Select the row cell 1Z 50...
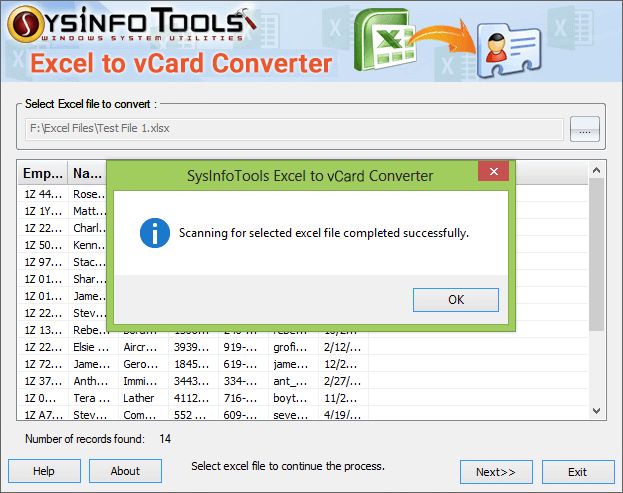 [x=43, y=245]
